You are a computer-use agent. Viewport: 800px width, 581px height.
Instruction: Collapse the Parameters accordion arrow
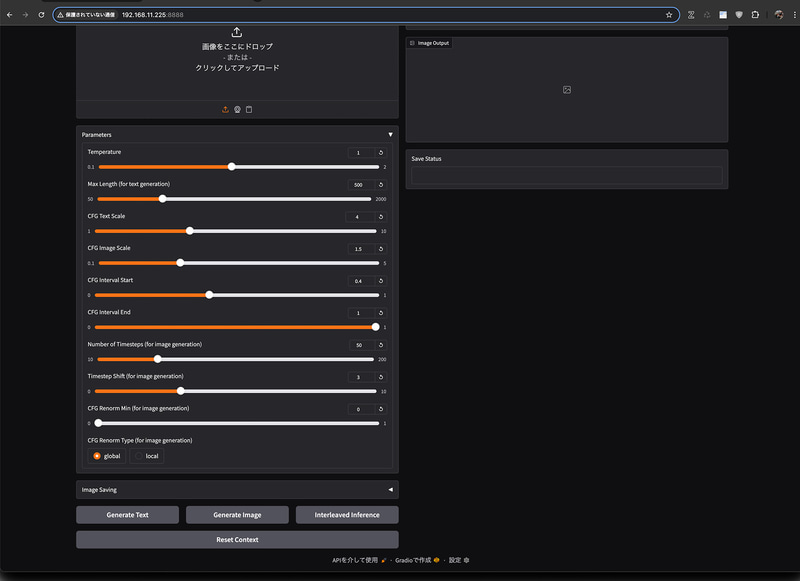pyautogui.click(x=390, y=135)
